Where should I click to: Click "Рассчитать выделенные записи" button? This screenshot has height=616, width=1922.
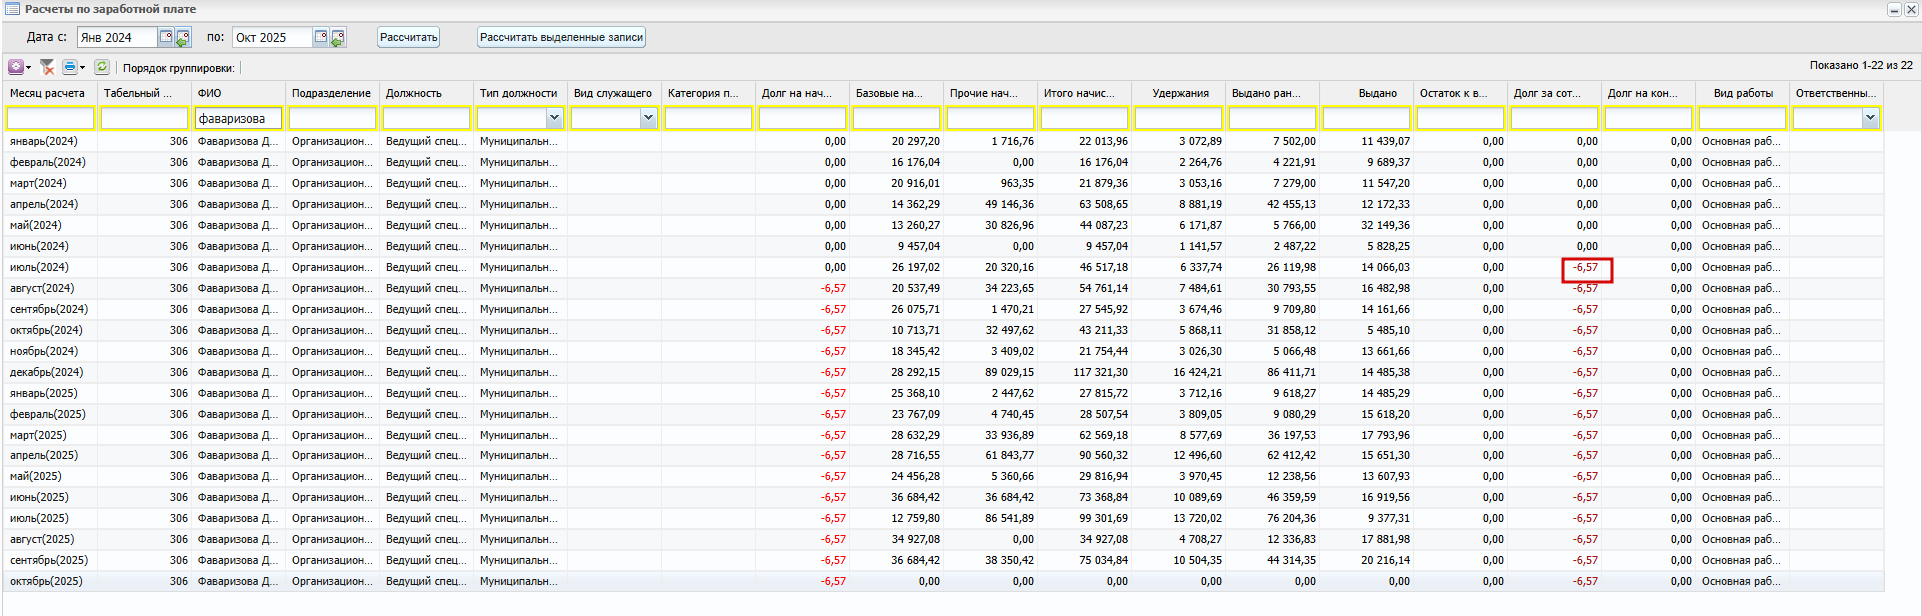(561, 37)
